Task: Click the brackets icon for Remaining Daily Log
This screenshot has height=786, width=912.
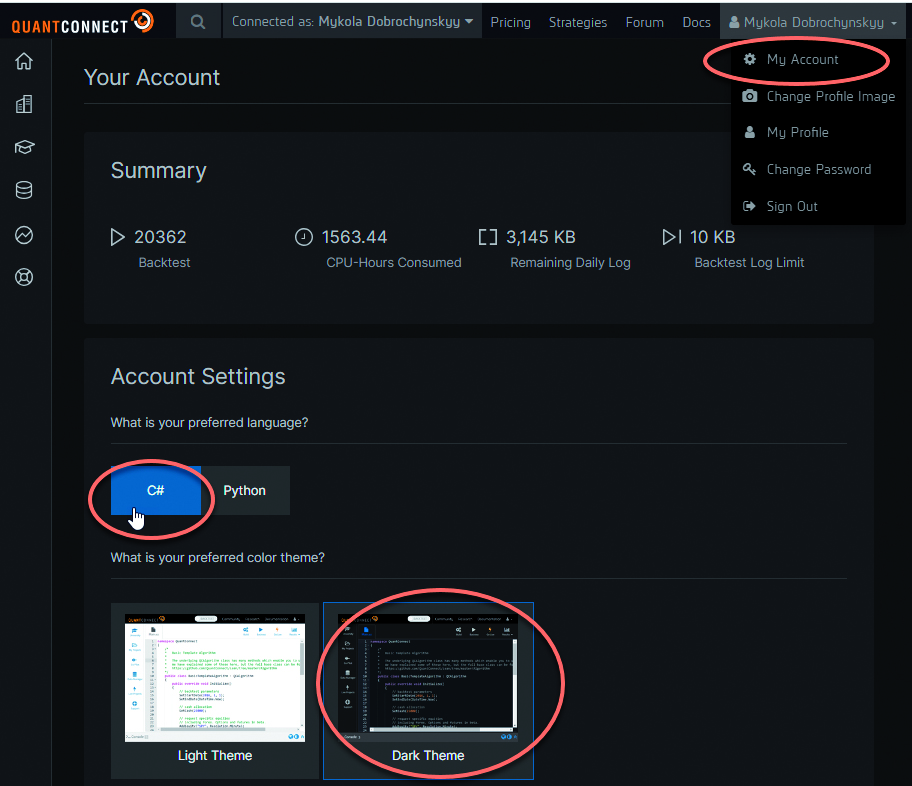Action: tap(487, 237)
